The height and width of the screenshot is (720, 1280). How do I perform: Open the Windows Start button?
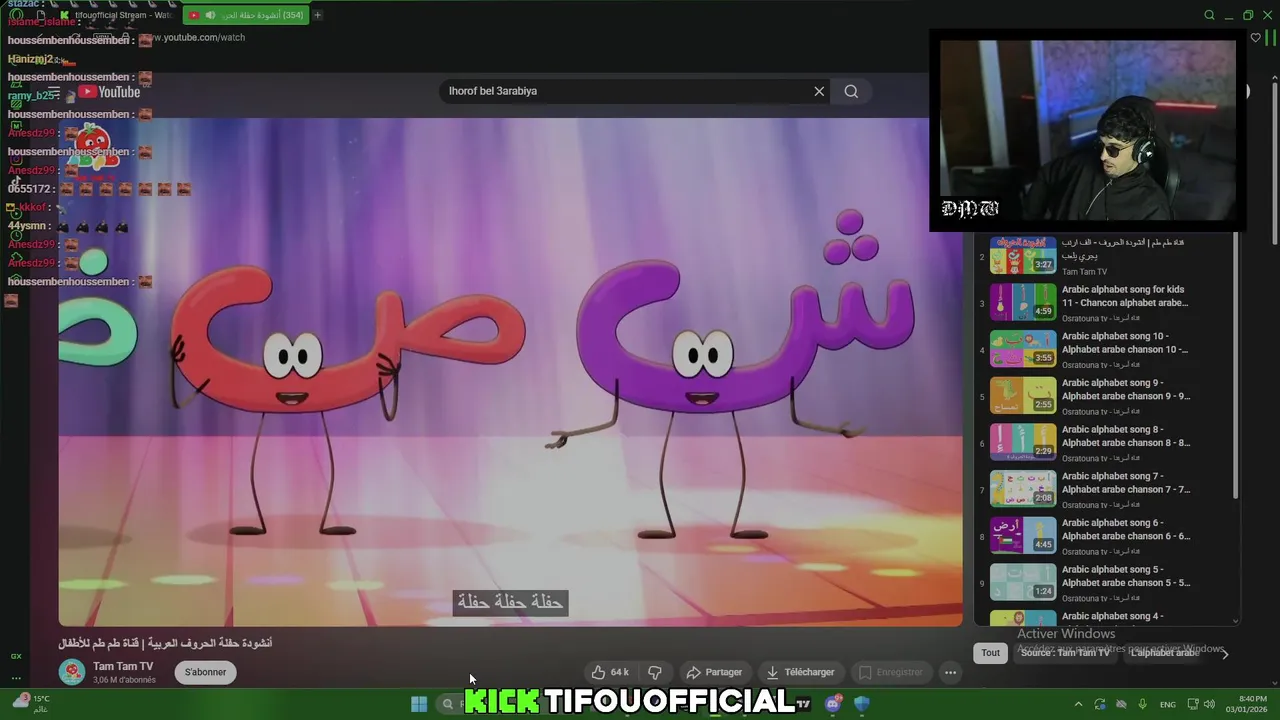[419, 704]
